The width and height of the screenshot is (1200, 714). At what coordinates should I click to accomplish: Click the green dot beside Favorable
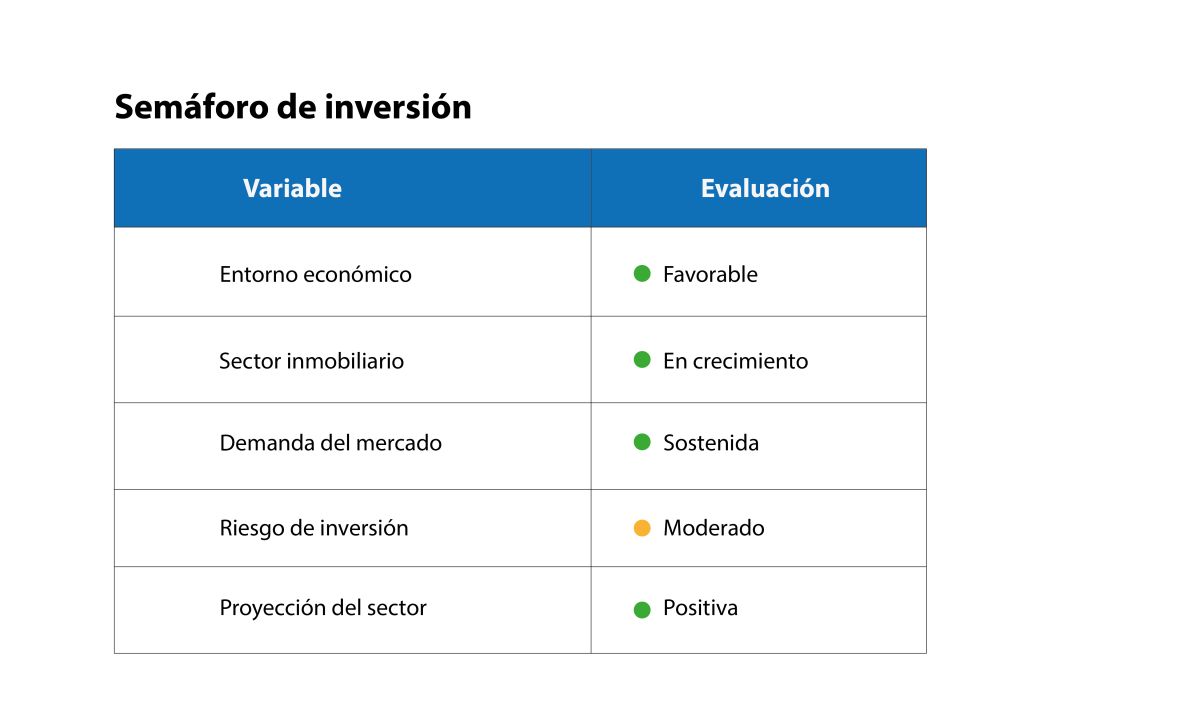coord(642,273)
